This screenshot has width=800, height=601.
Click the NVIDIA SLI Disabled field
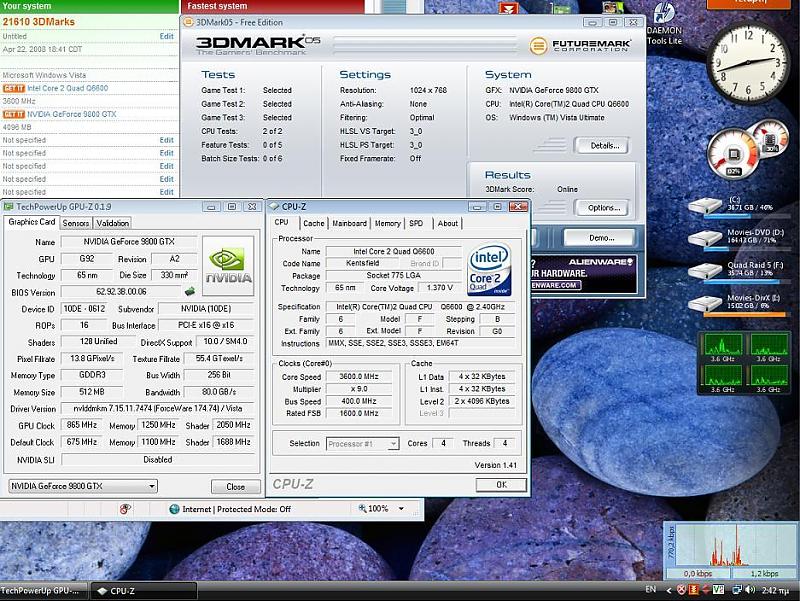pyautogui.click(x=158, y=460)
